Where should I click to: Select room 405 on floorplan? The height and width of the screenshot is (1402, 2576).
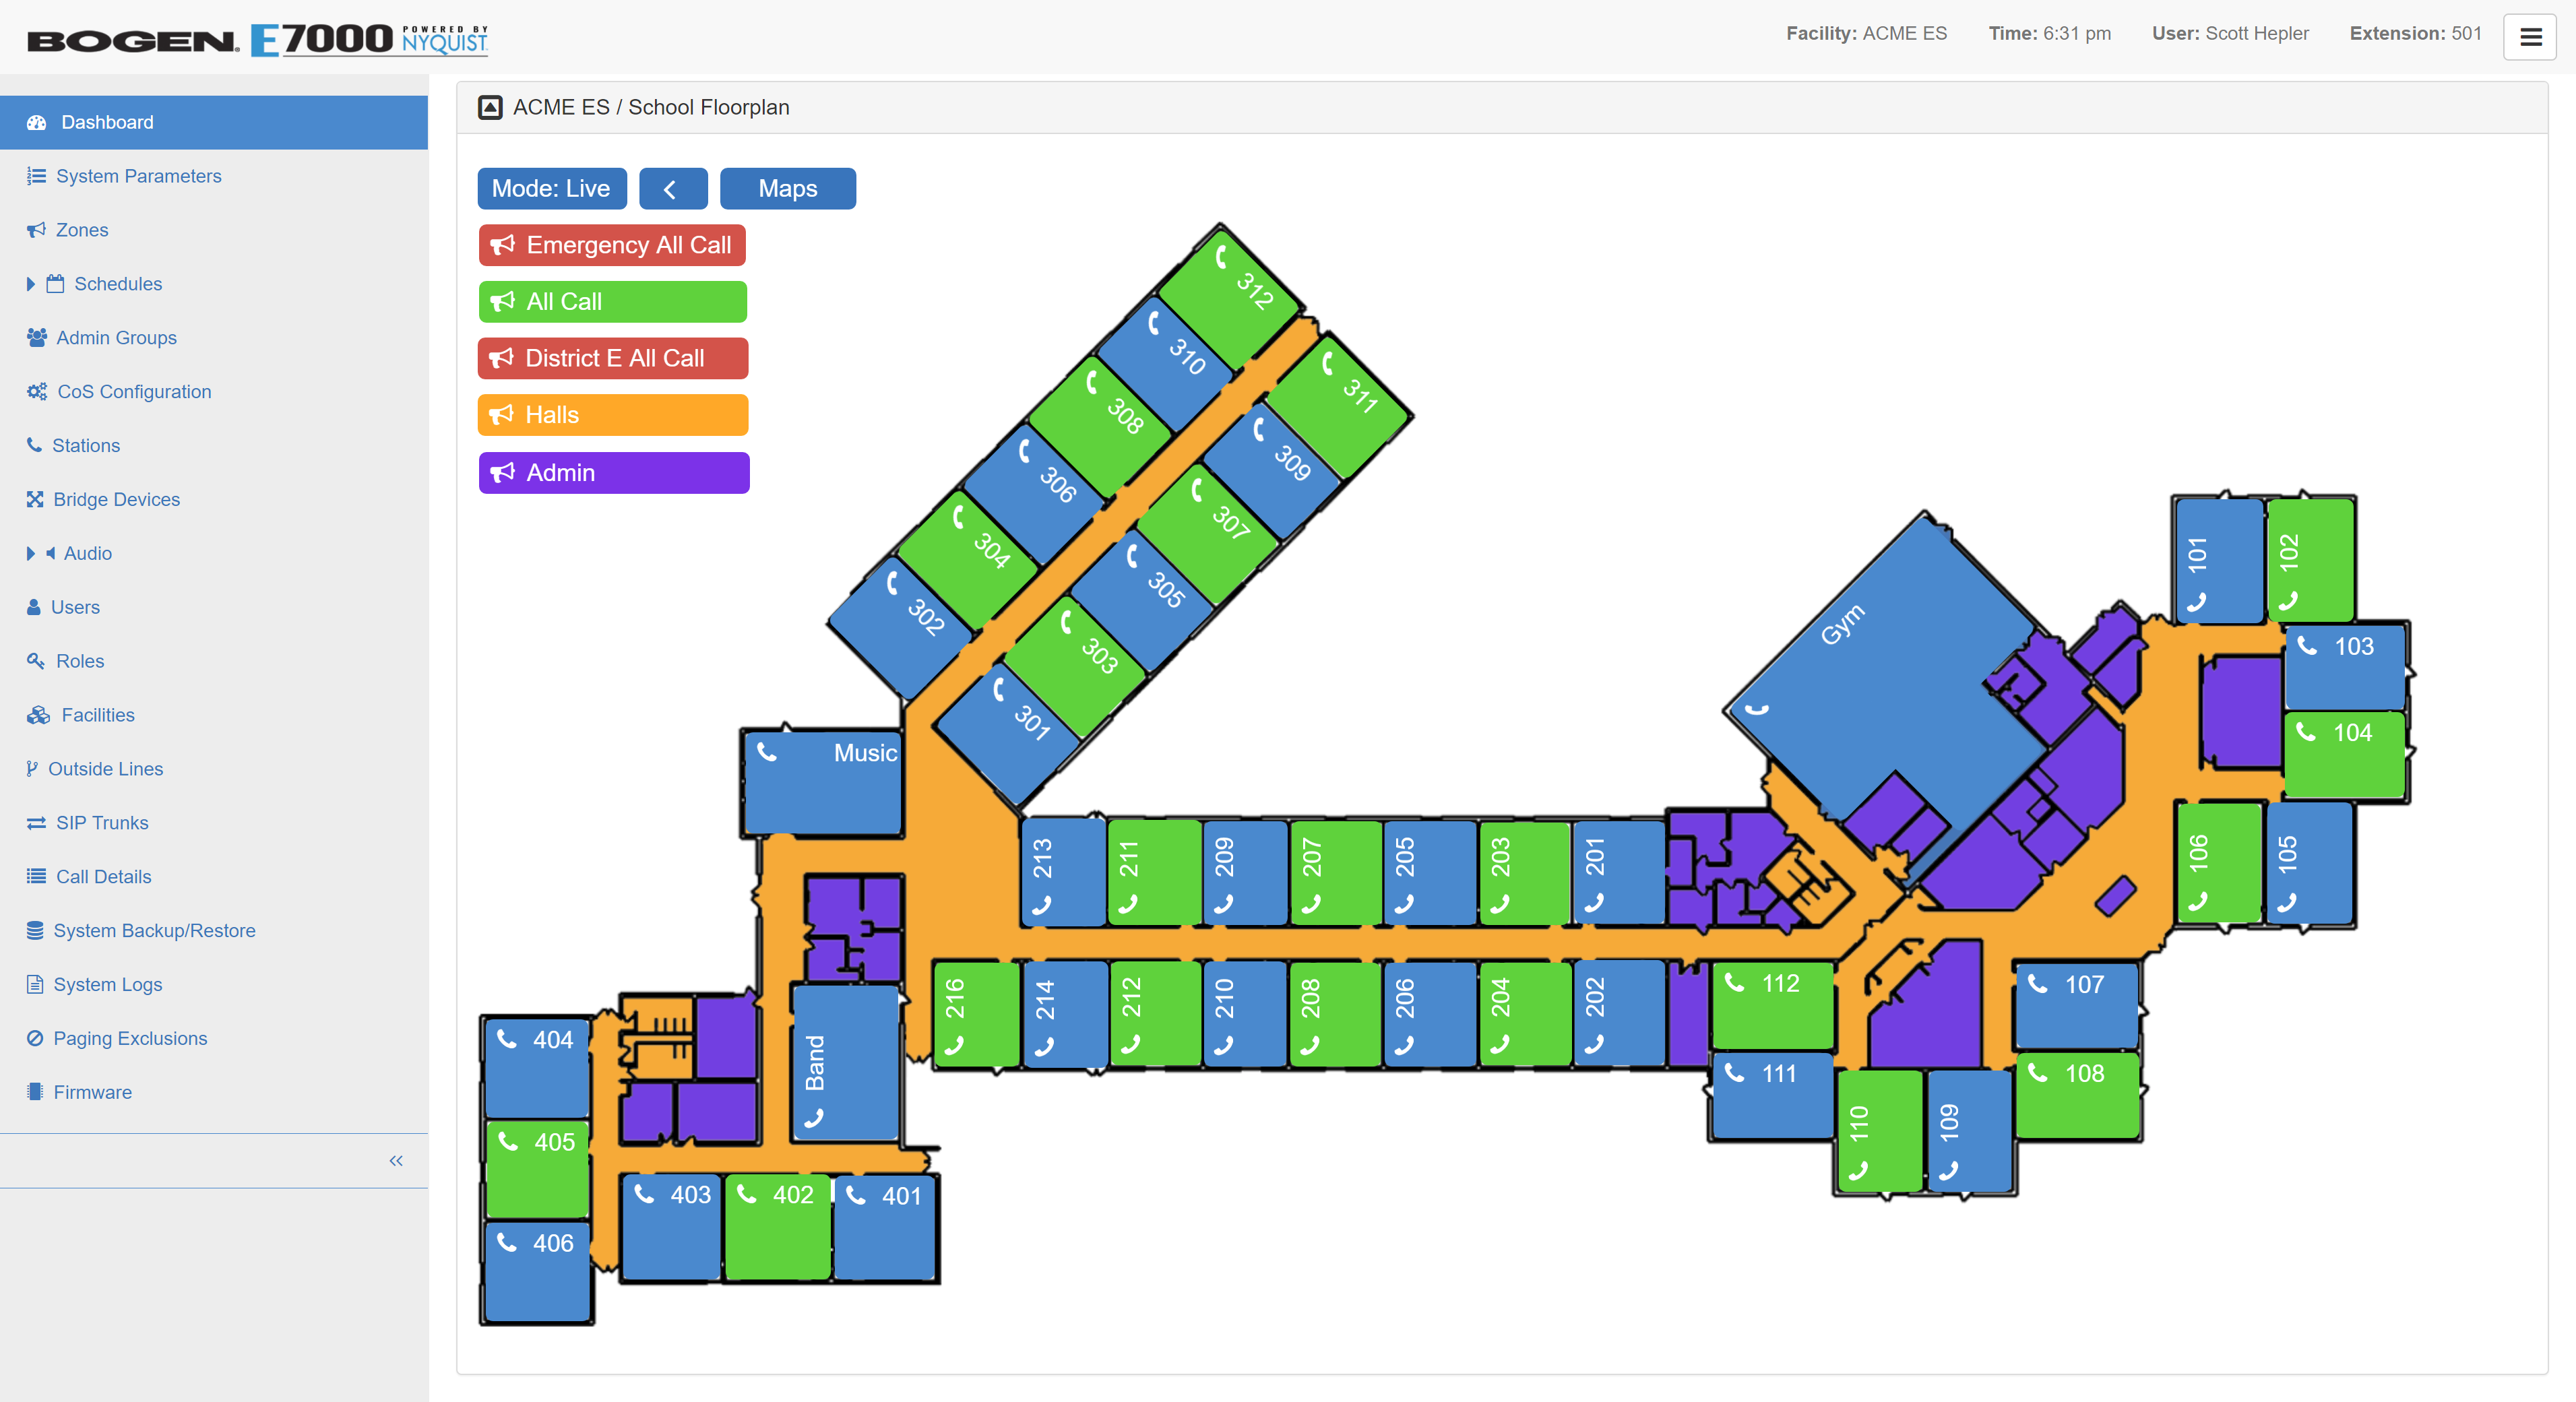pos(537,1169)
